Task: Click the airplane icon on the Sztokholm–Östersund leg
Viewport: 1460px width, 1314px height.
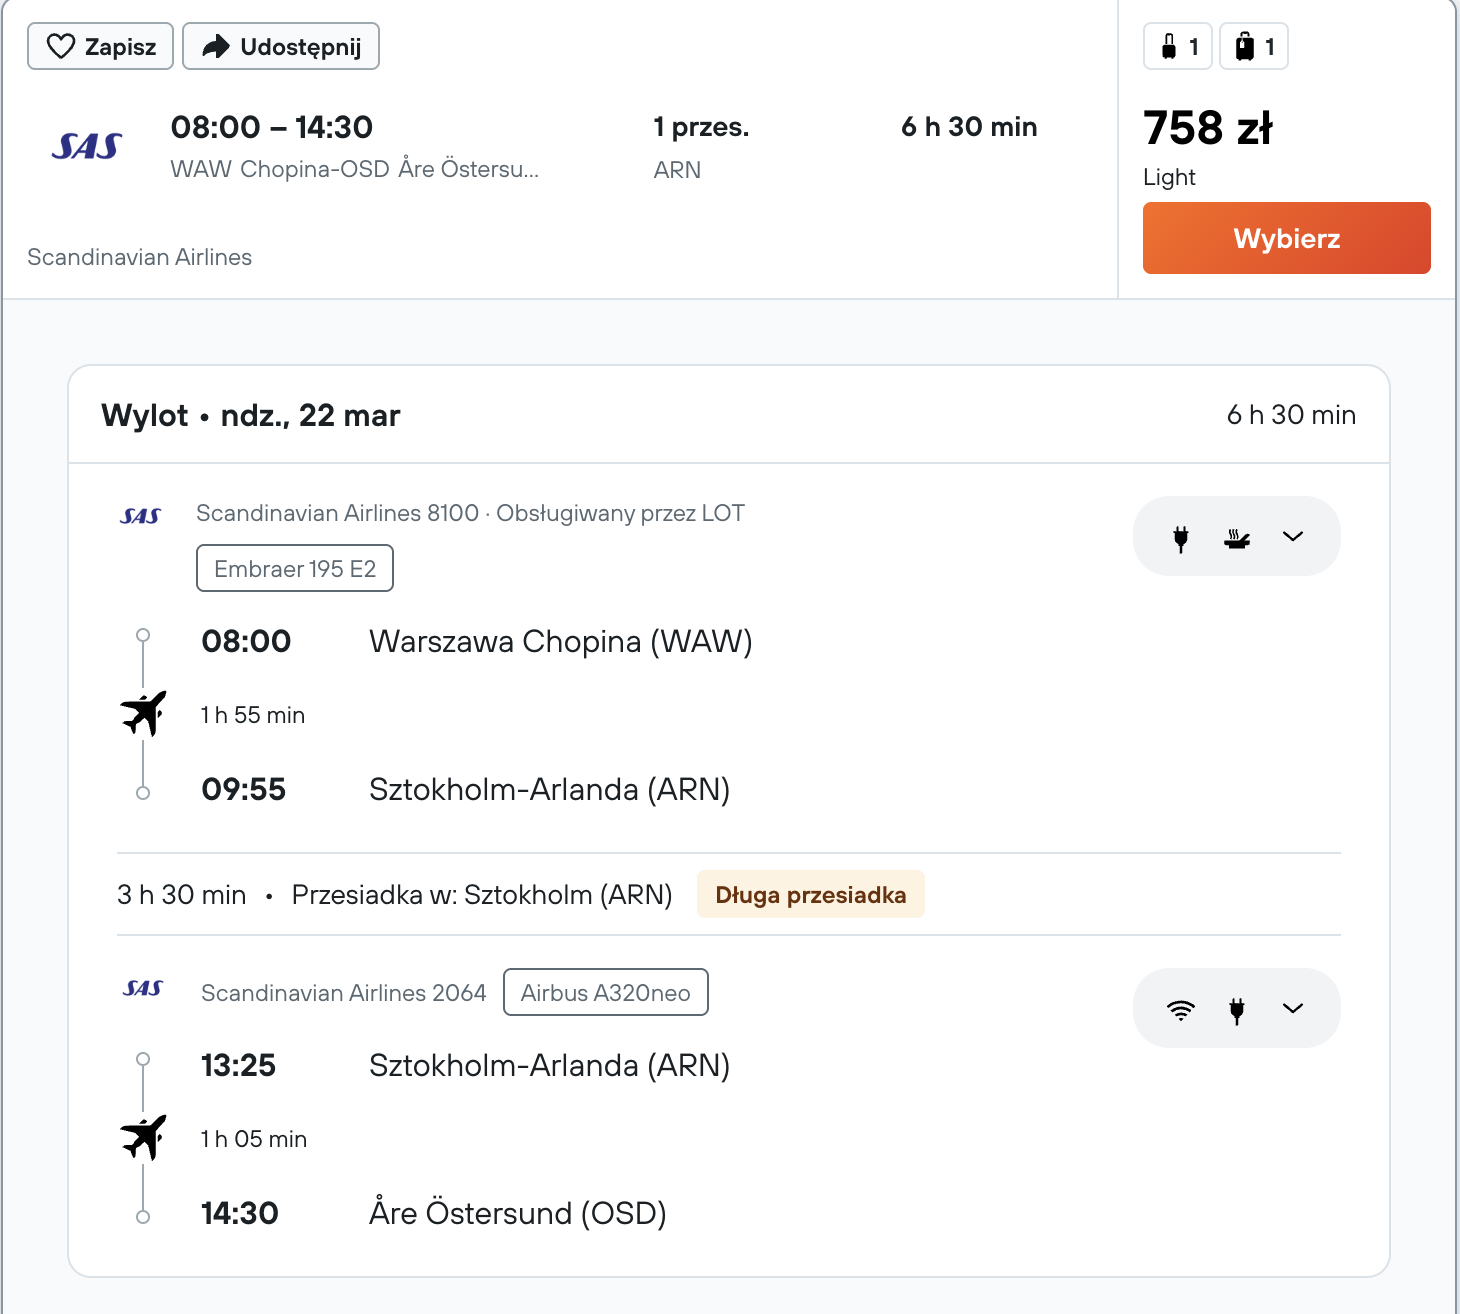Action: tap(144, 1138)
